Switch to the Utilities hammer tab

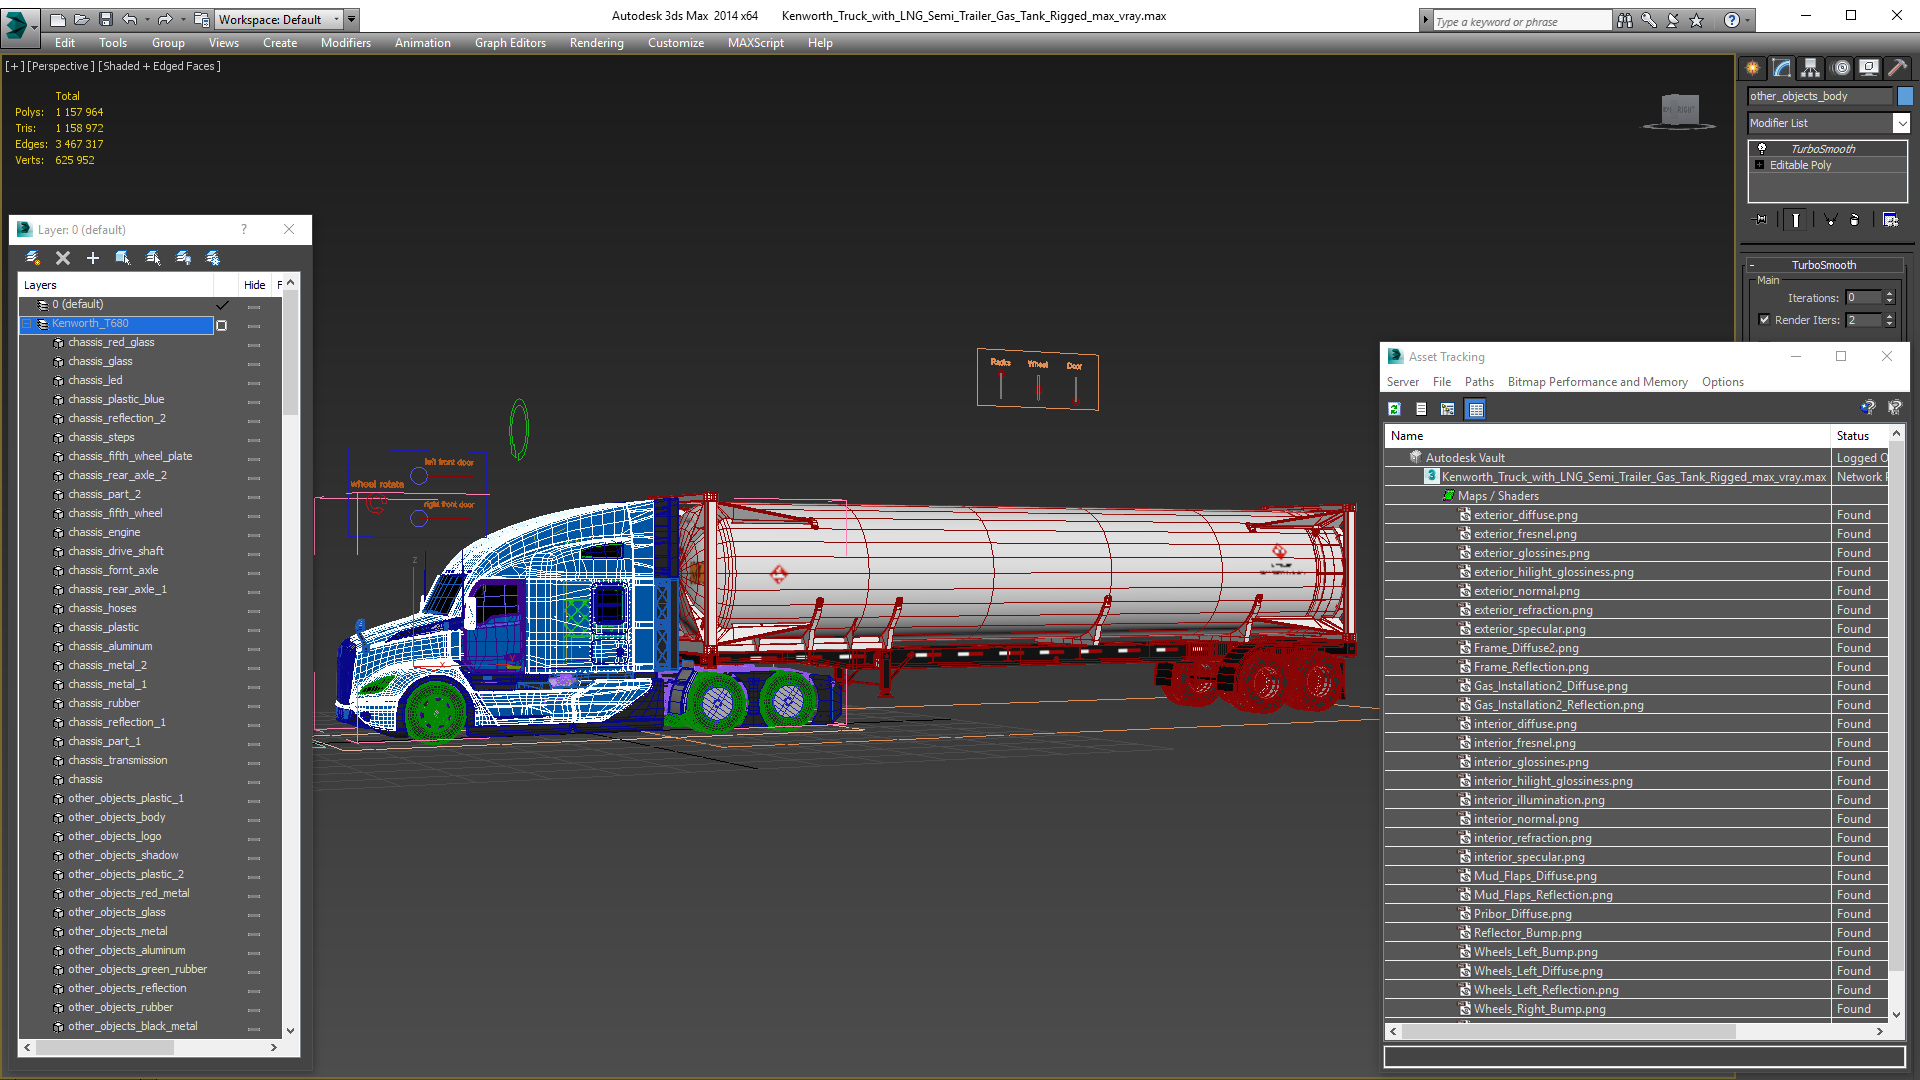[x=1897, y=68]
